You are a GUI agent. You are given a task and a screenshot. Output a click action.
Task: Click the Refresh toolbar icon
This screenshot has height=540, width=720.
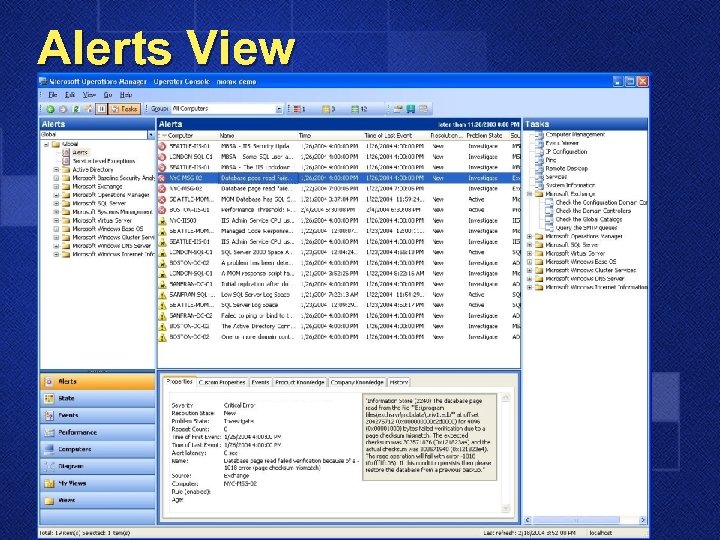click(x=76, y=109)
